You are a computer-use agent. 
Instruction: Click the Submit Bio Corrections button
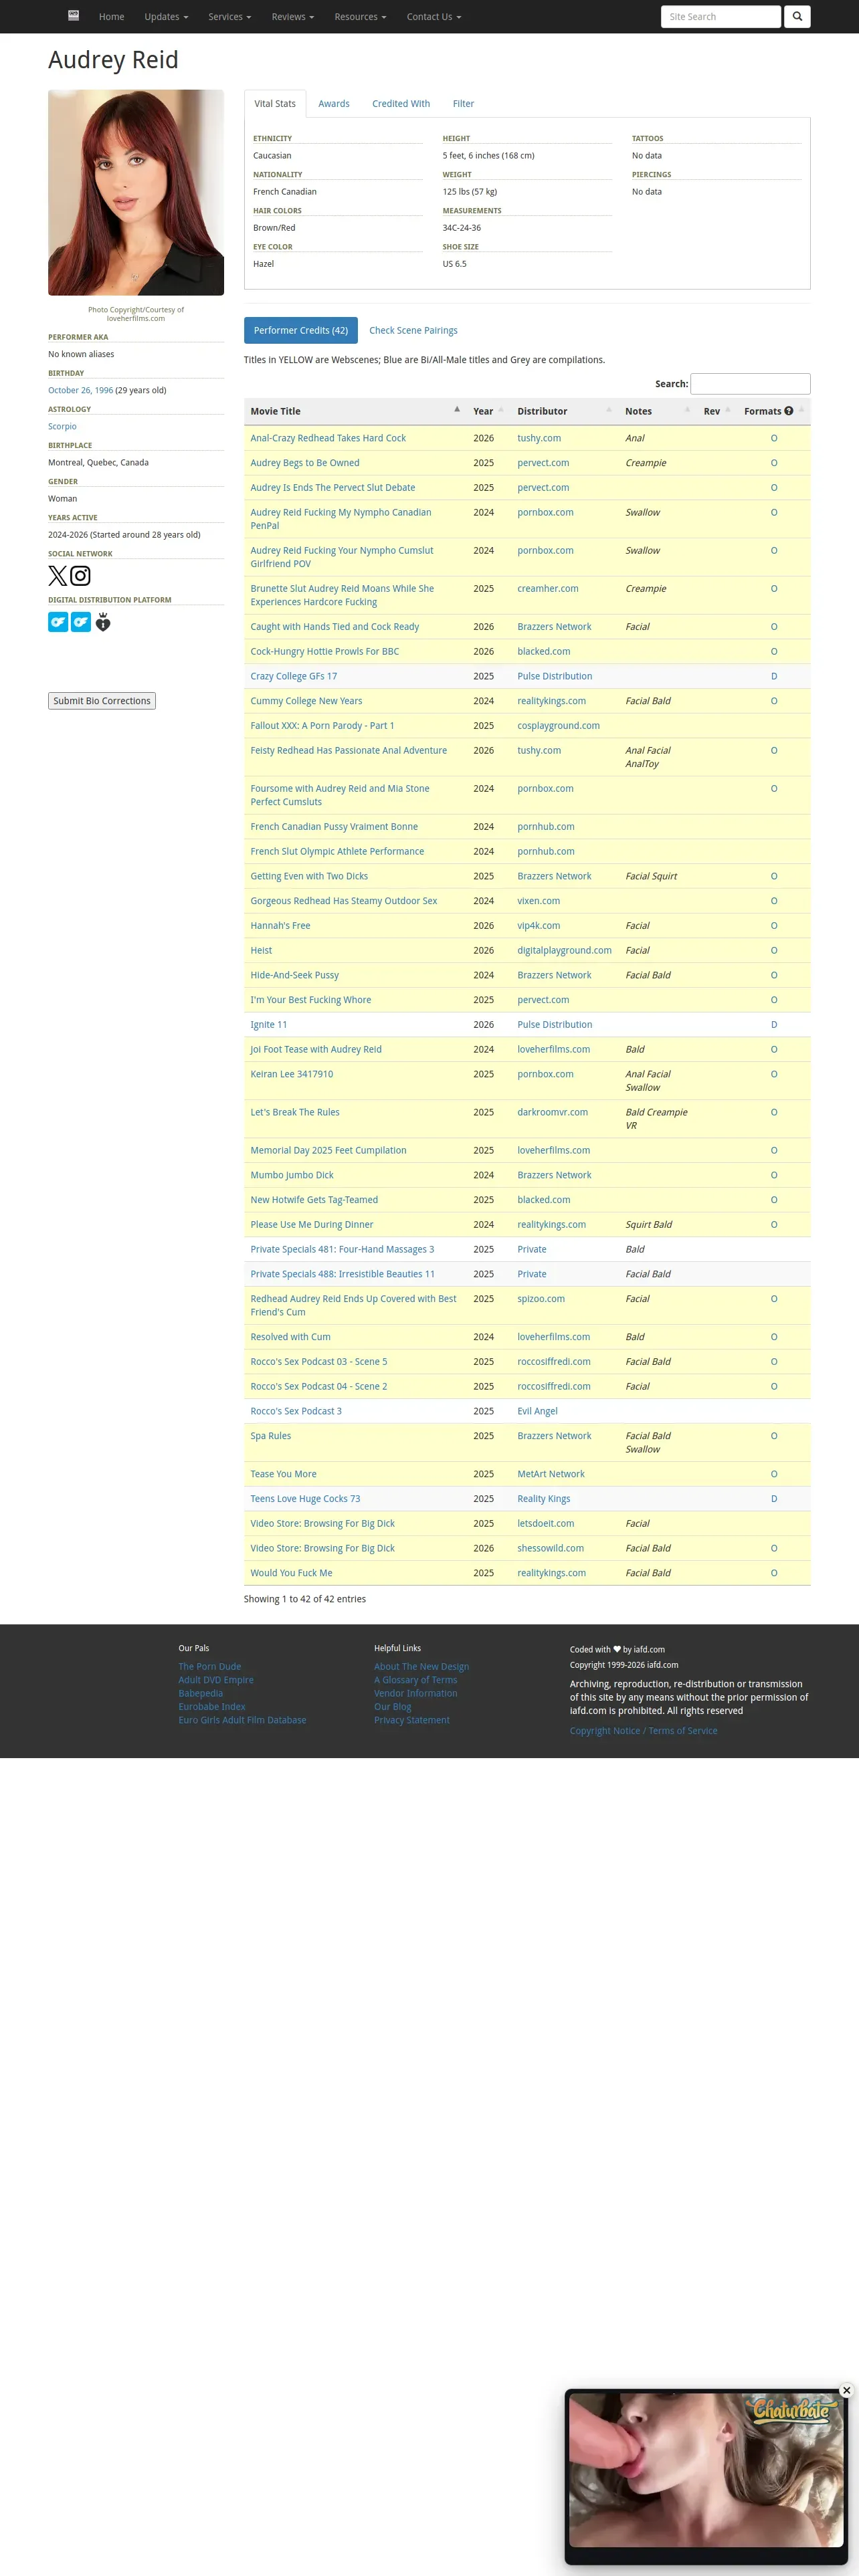(102, 701)
